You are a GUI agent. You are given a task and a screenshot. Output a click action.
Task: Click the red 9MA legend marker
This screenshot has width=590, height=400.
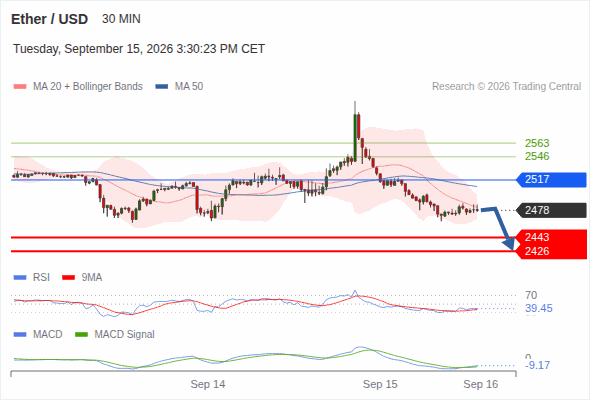click(68, 278)
